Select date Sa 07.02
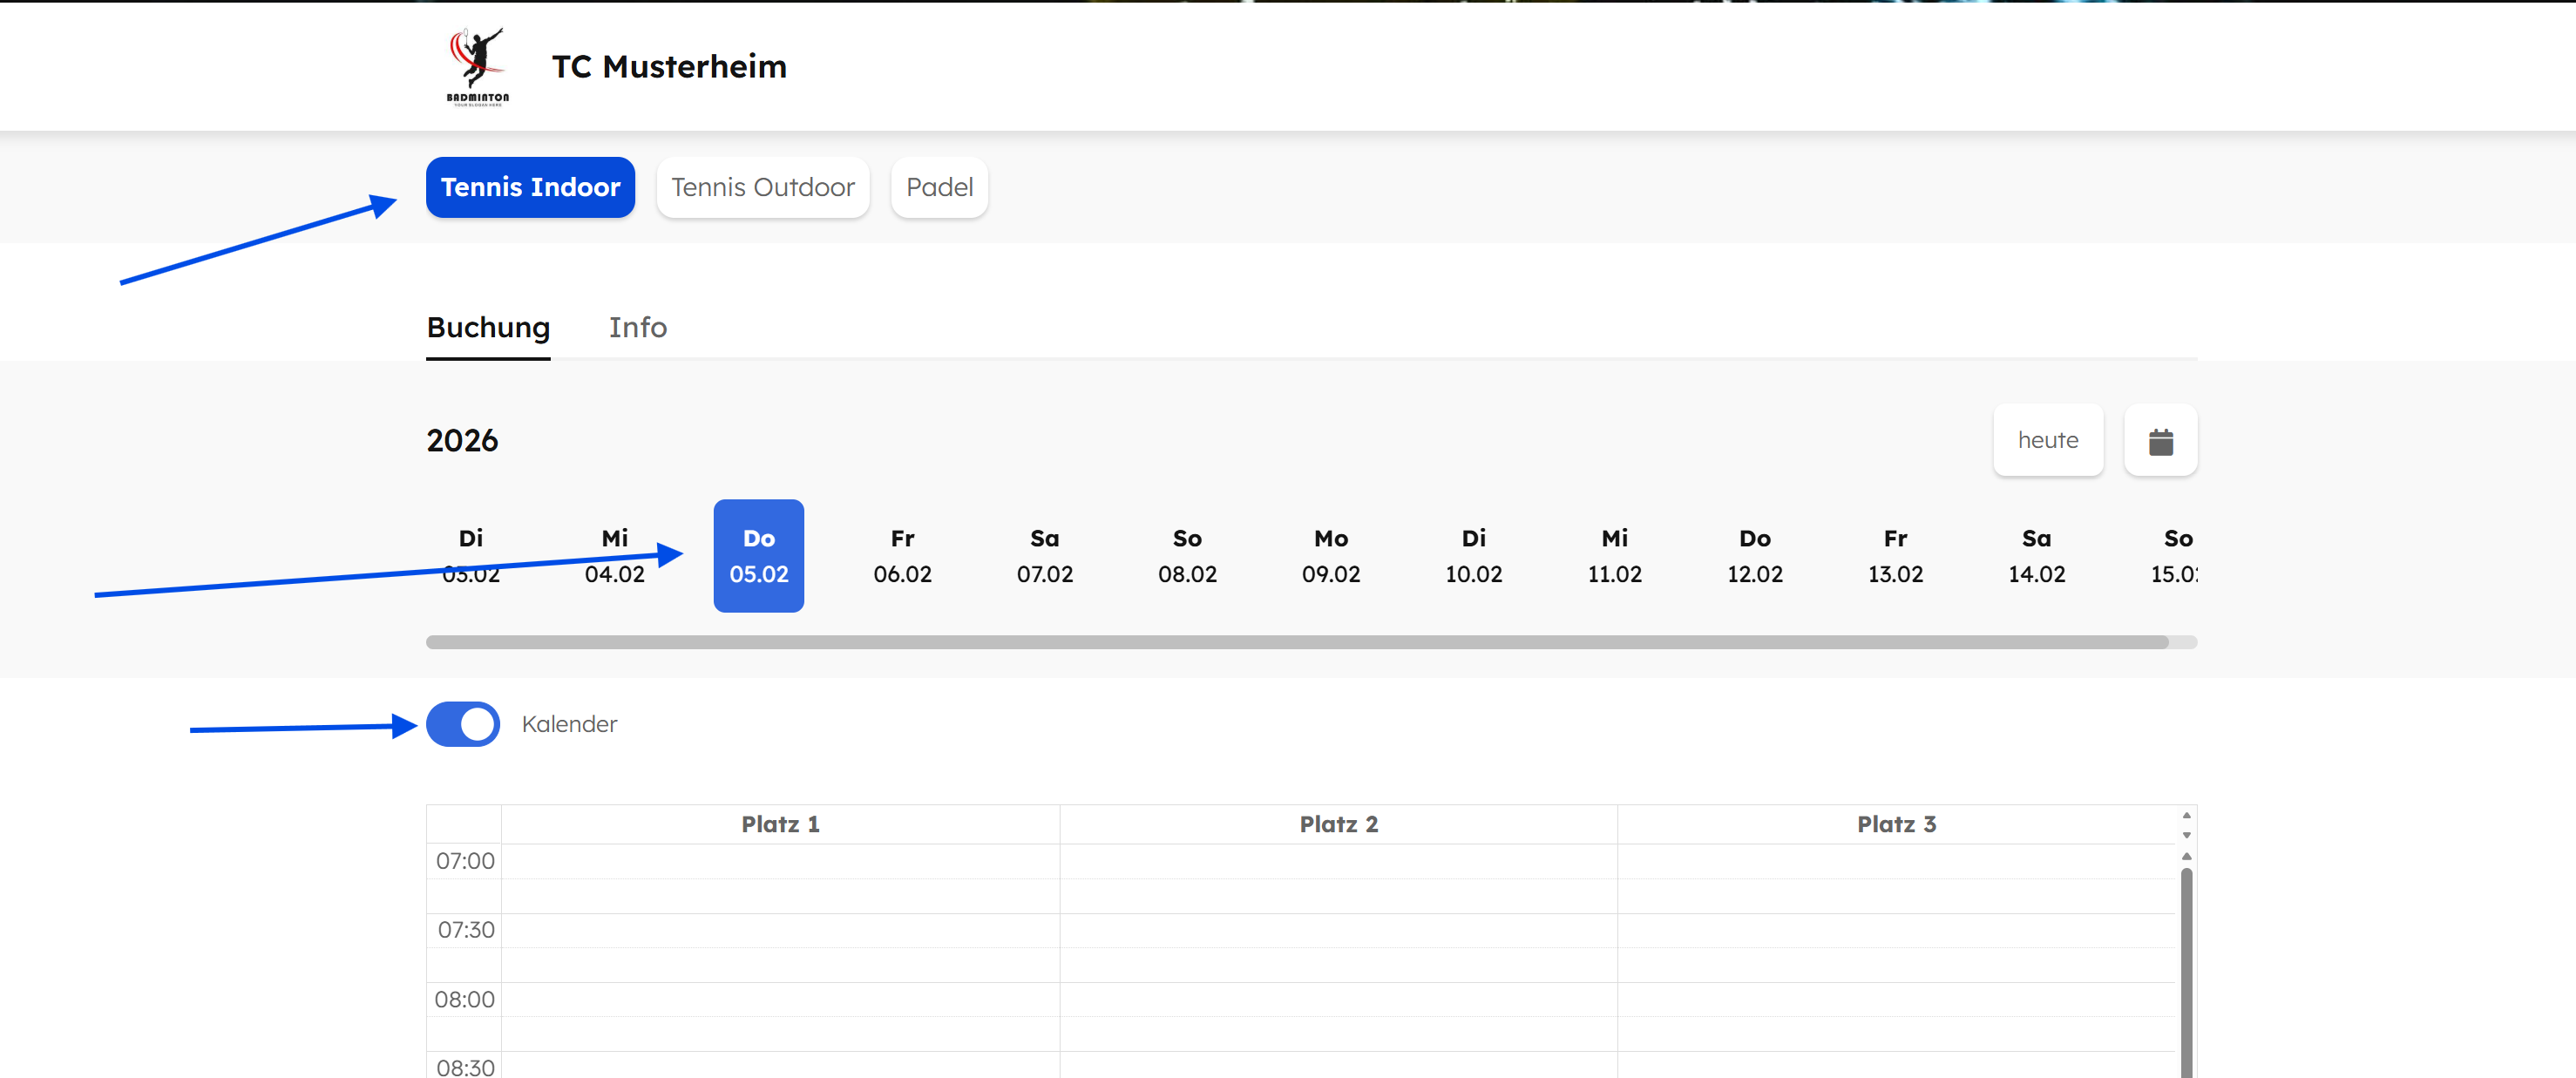Screen dimensions: 2576x1078 click(x=1044, y=556)
